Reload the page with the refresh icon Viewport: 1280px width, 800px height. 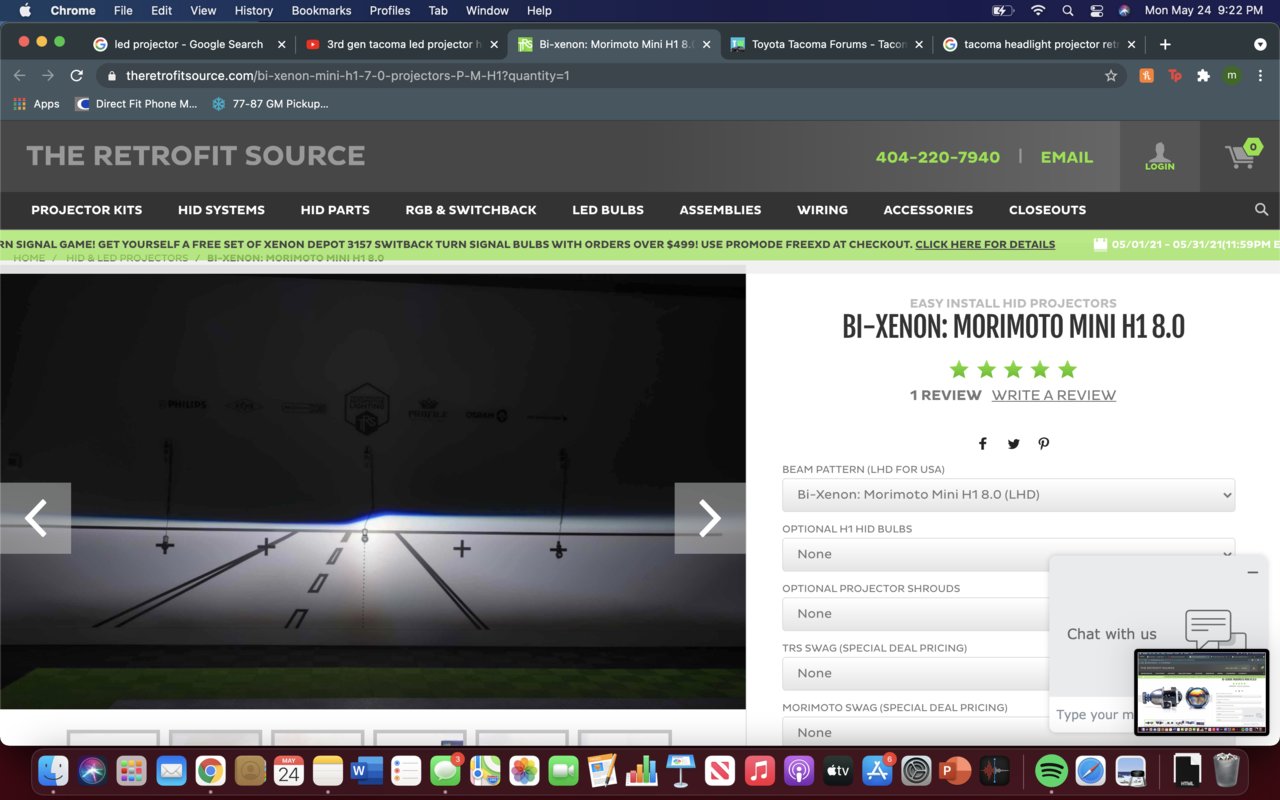[76, 75]
